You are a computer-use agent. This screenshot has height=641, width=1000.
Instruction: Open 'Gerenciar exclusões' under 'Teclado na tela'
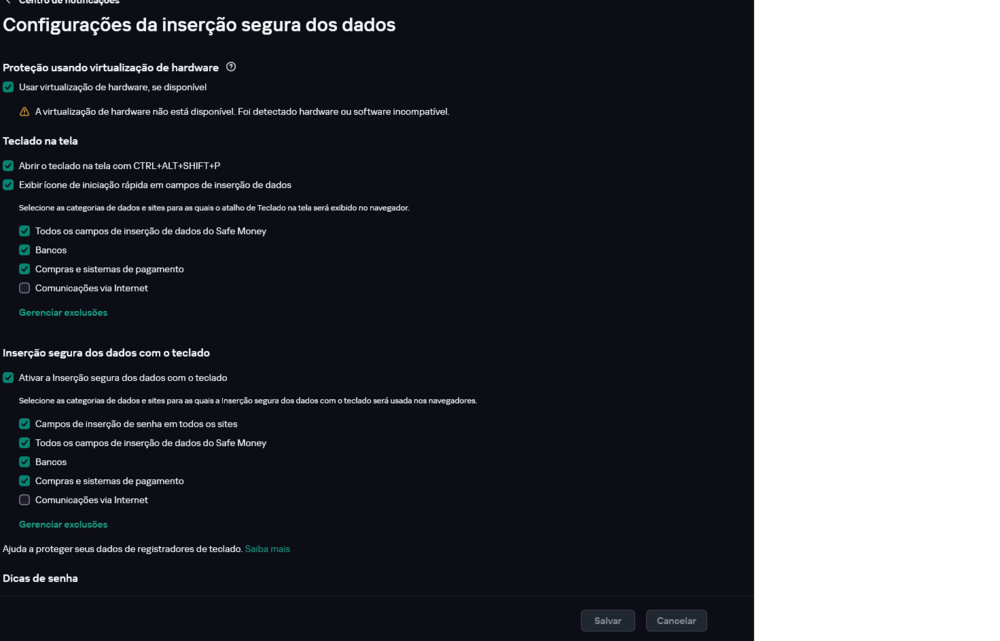[x=63, y=313]
